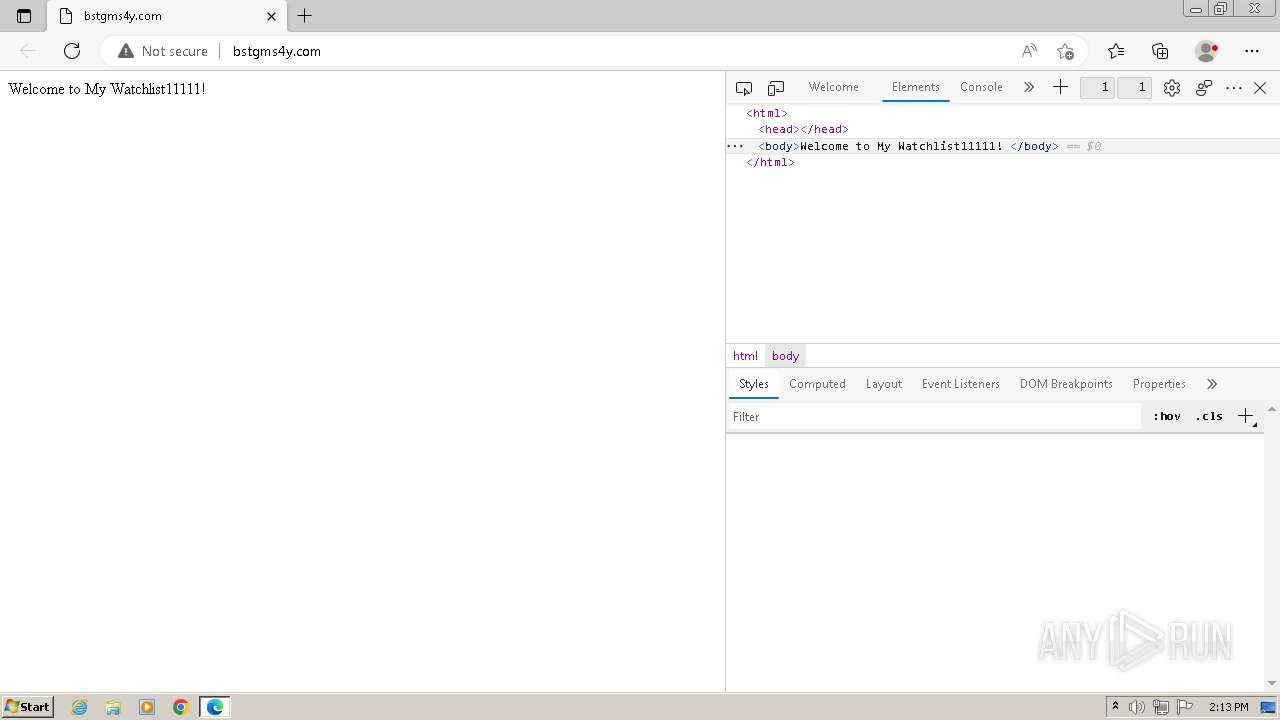Image resolution: width=1280 pixels, height=720 pixels.
Task: Open the Favorites list
Action: [1116, 51]
